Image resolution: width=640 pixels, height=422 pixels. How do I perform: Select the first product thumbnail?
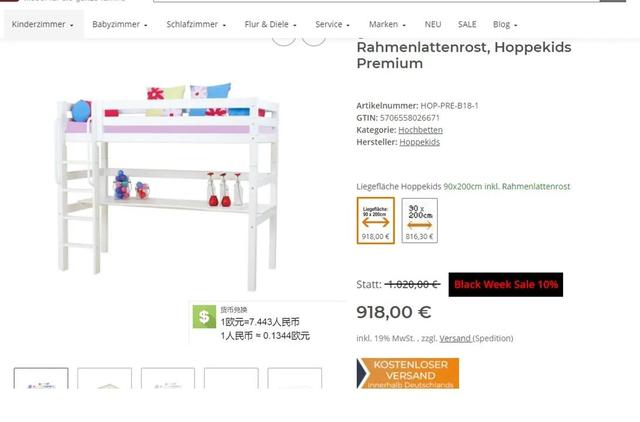pos(41,378)
